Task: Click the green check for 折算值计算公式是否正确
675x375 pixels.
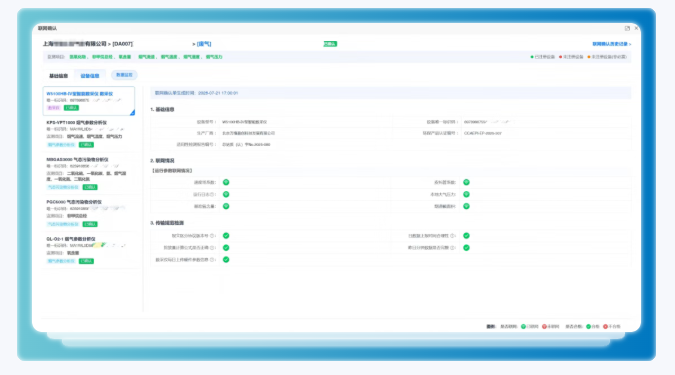Action: (x=226, y=248)
